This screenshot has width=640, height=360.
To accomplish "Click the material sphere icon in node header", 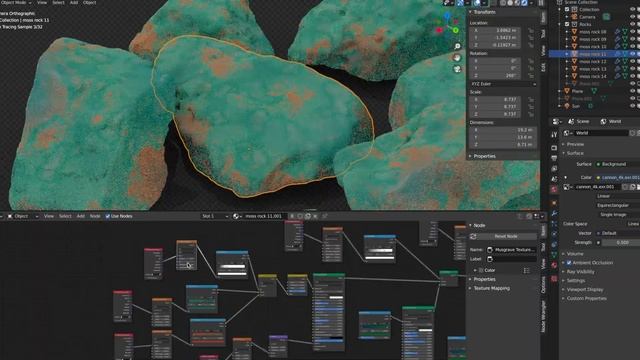I will [x=236, y=216].
